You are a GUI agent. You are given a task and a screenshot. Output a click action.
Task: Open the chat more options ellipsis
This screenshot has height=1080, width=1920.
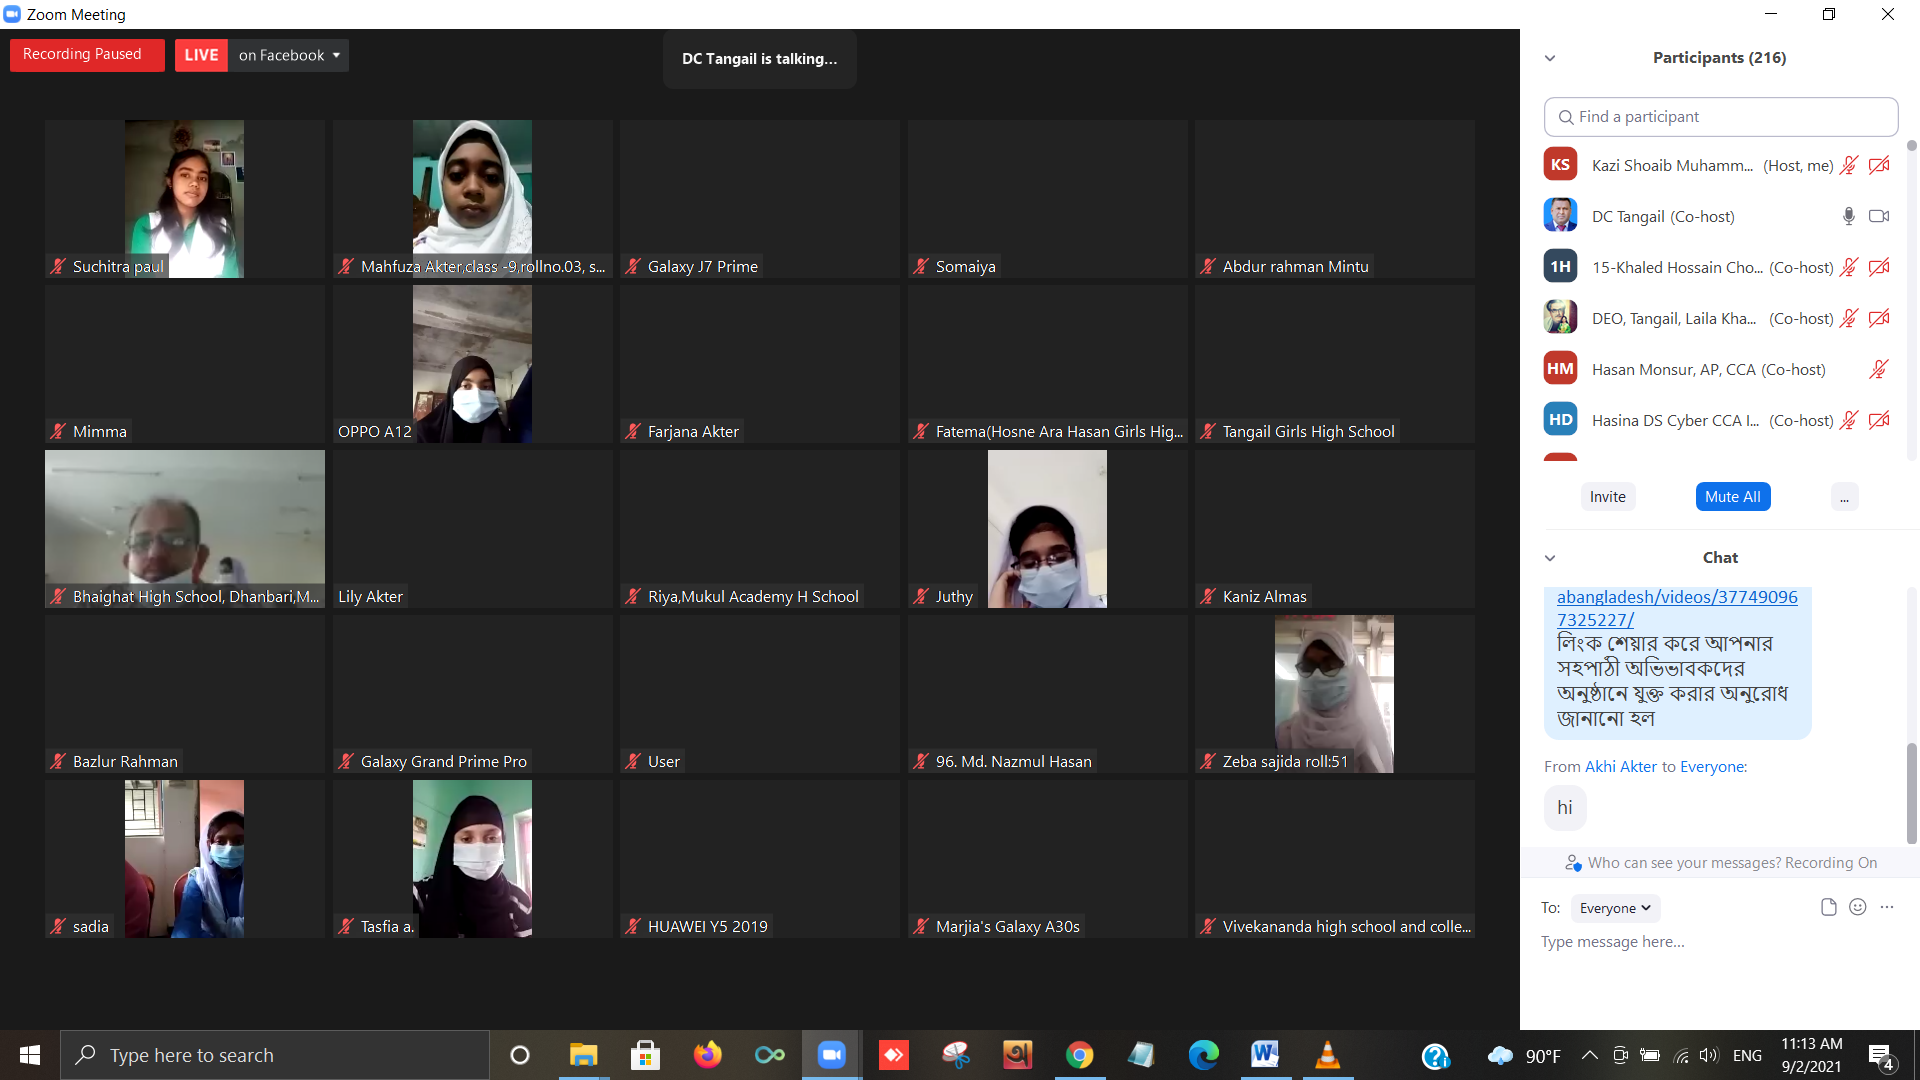(1887, 907)
